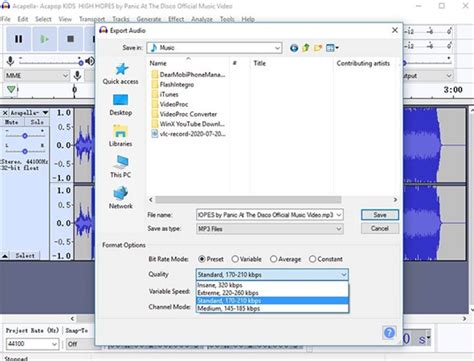Image resolution: width=474 pixels, height=361 pixels.
Task: Click the Up One Level icon
Action: coord(306,48)
